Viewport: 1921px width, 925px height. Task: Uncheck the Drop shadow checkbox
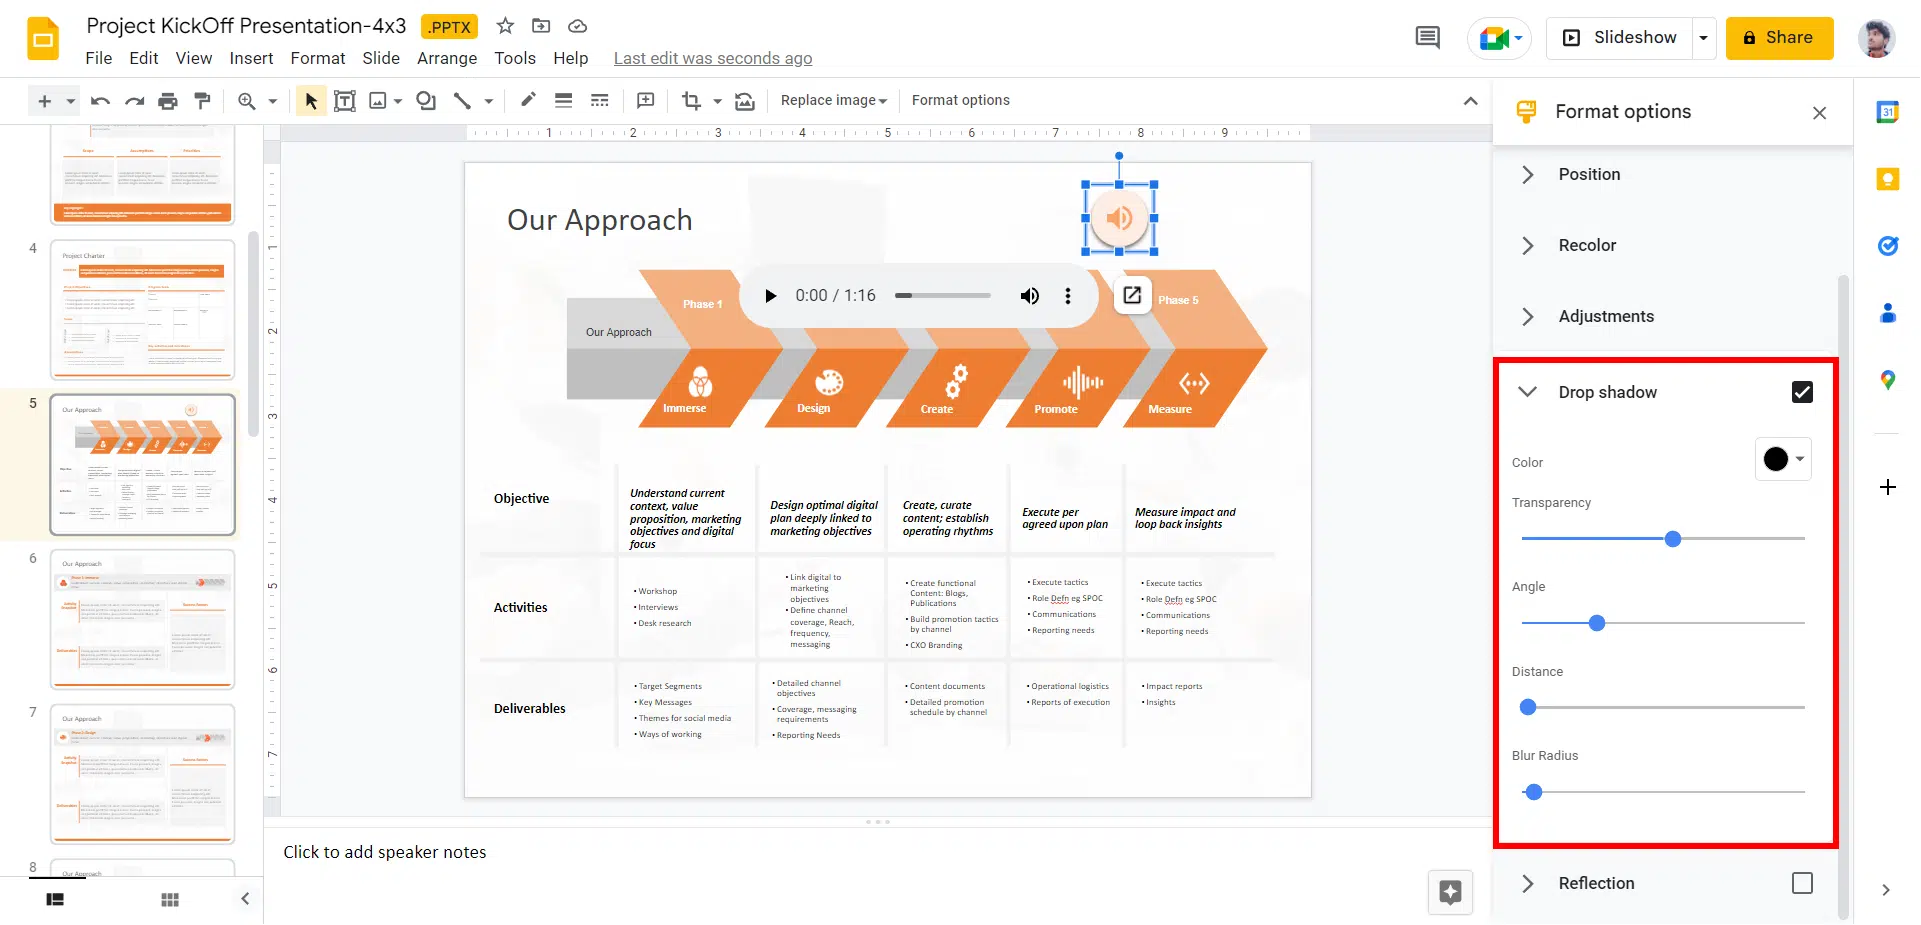tap(1802, 392)
